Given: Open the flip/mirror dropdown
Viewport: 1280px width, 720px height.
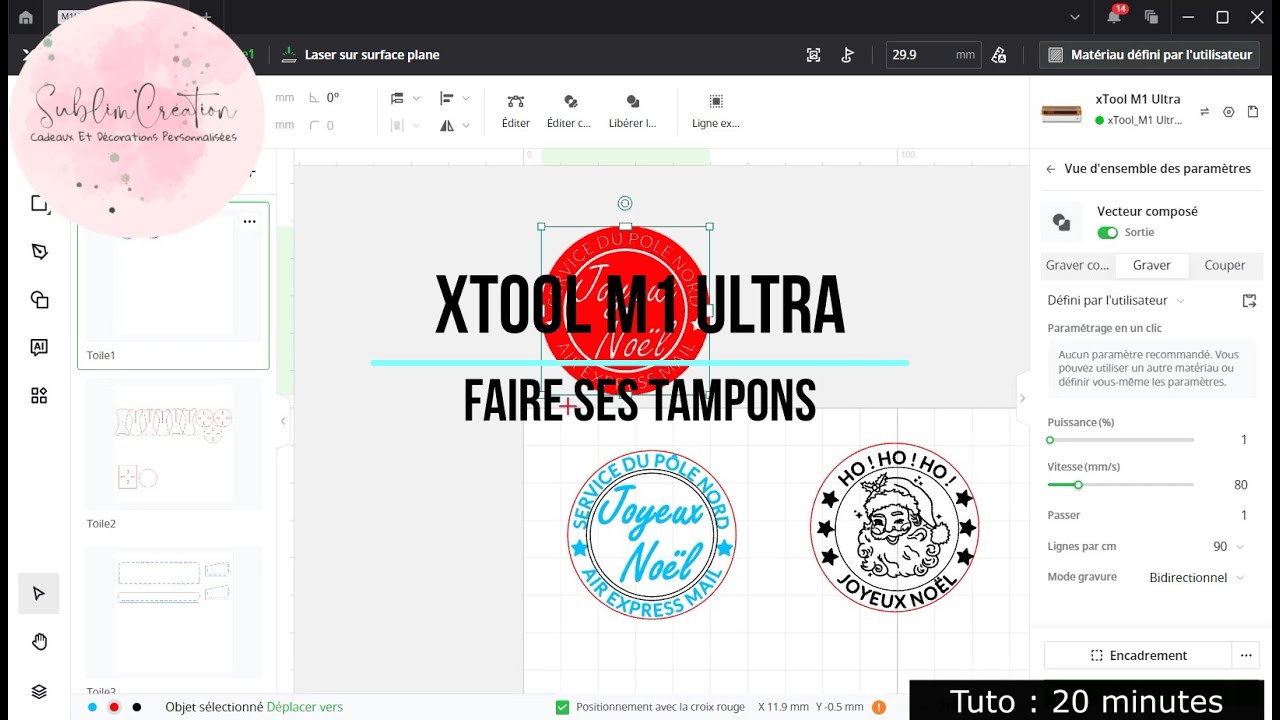Looking at the screenshot, I should [455, 125].
